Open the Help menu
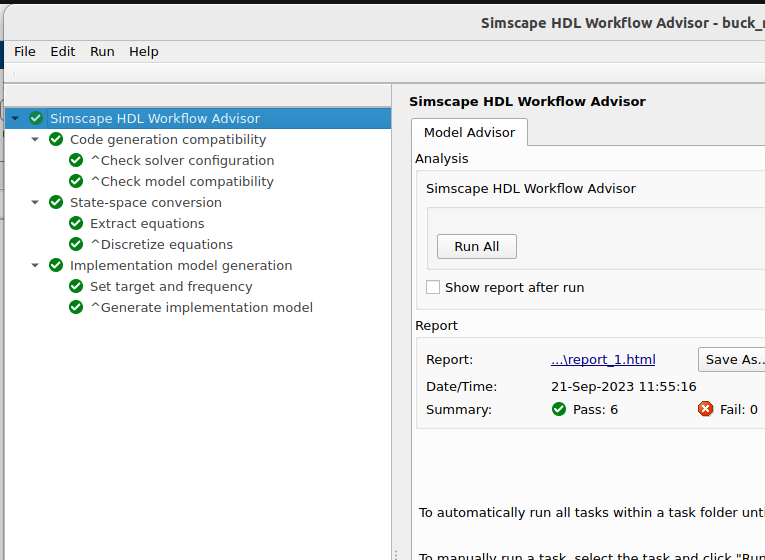765x560 pixels. pos(143,52)
